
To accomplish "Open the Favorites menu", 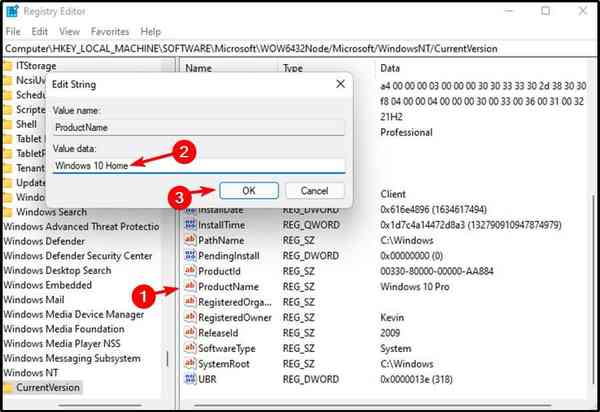I will click(x=110, y=31).
